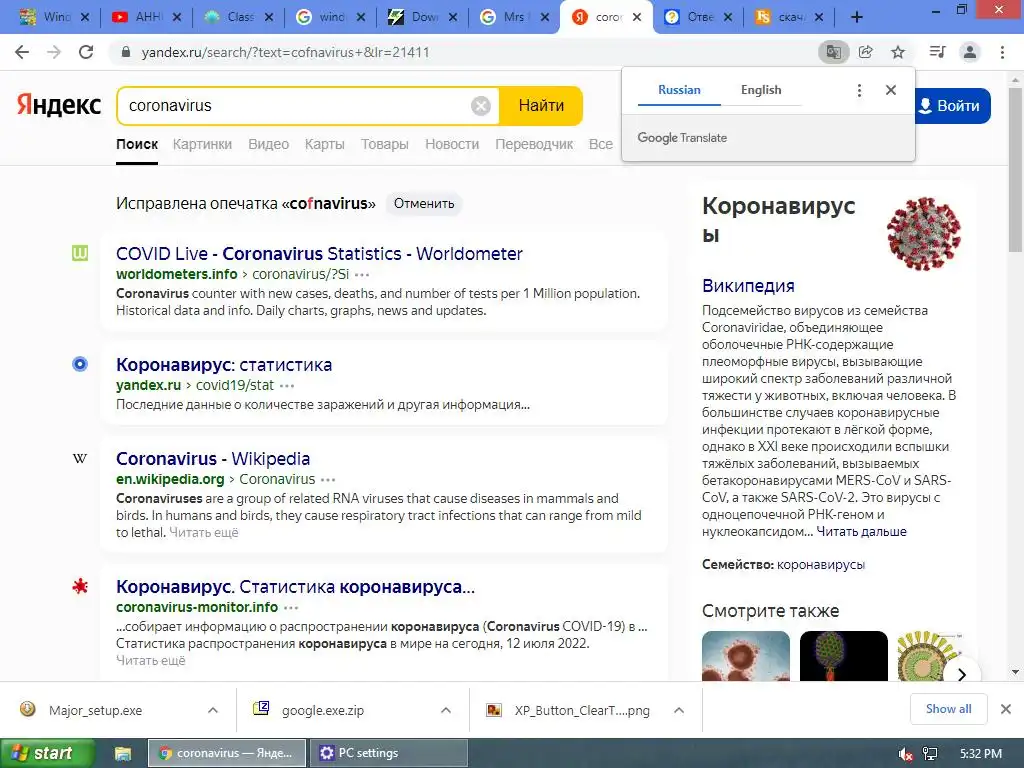This screenshot has height=768, width=1024.
Task: Open translate popup options three-dot menu
Action: (x=859, y=90)
